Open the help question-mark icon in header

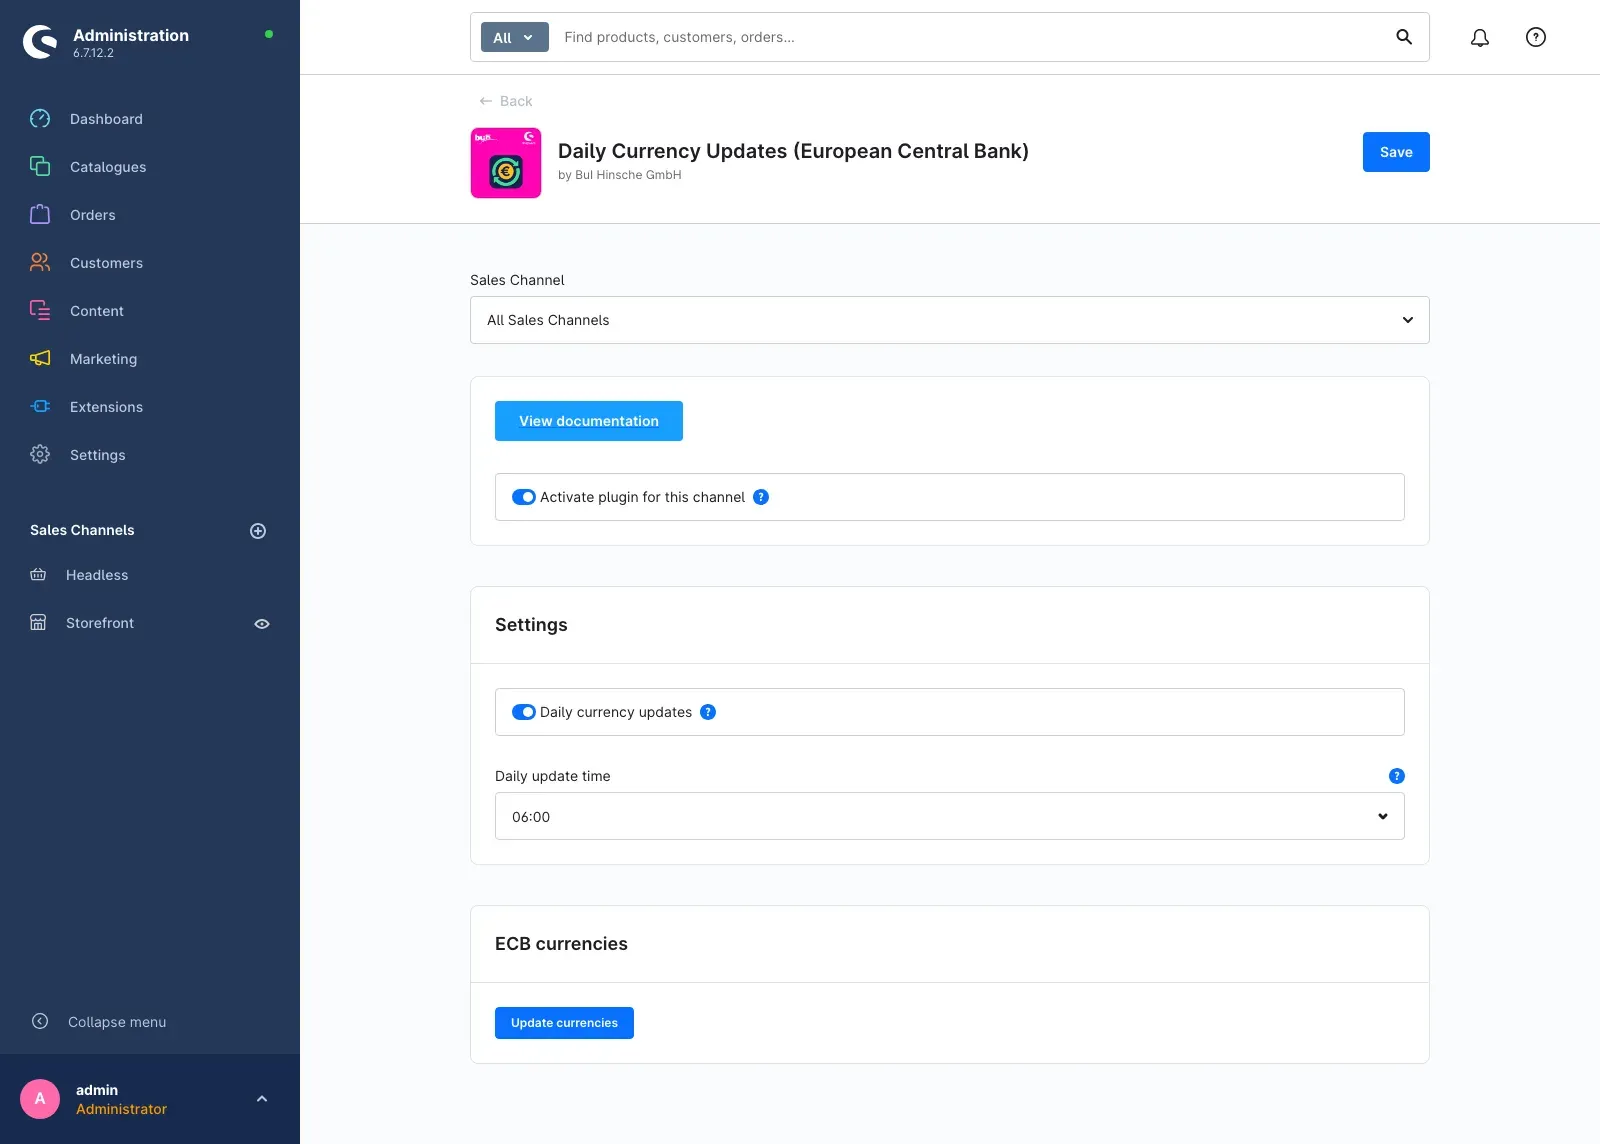click(x=1536, y=37)
